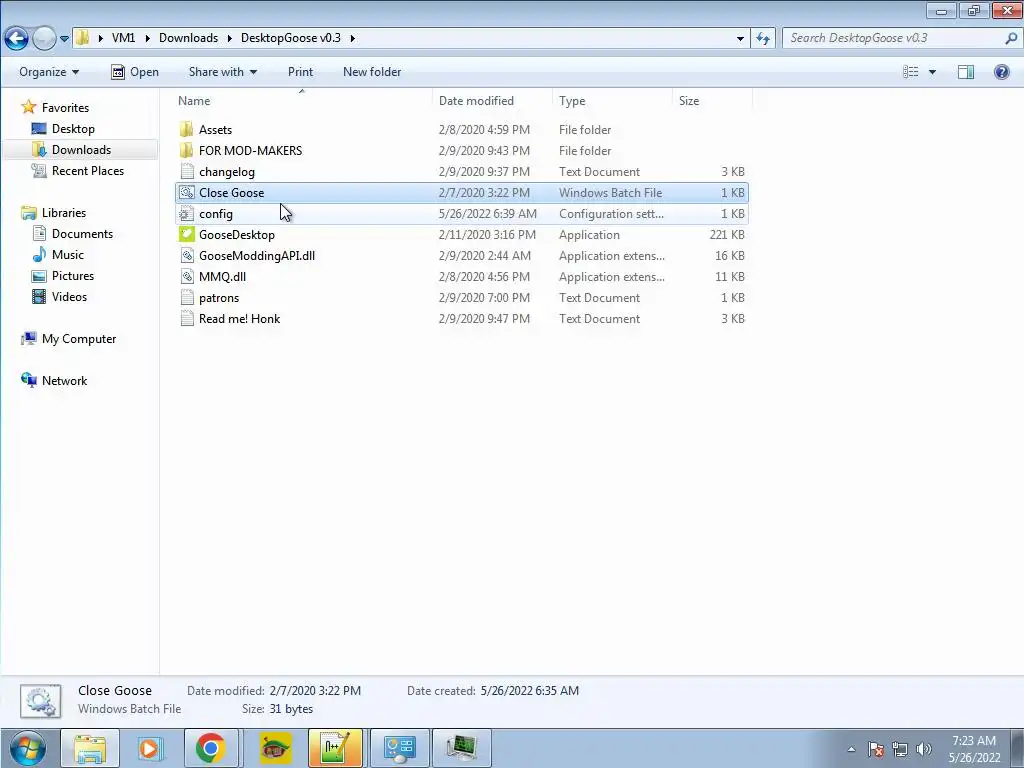Click the green and brown taskbar icon
Screen dimensions: 1024x768
click(275, 748)
